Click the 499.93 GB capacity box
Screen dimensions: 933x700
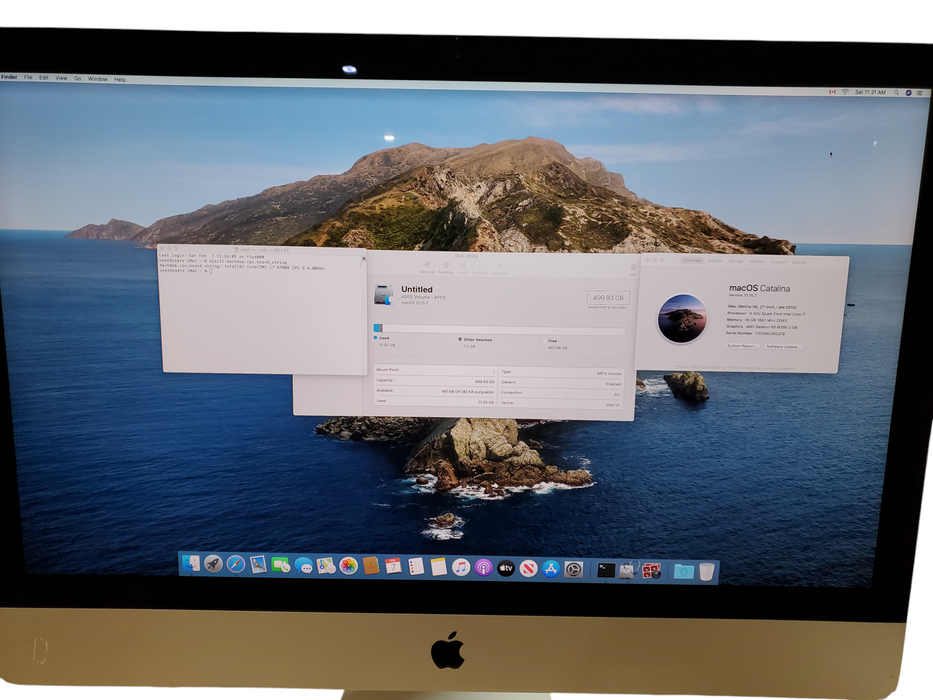click(608, 298)
